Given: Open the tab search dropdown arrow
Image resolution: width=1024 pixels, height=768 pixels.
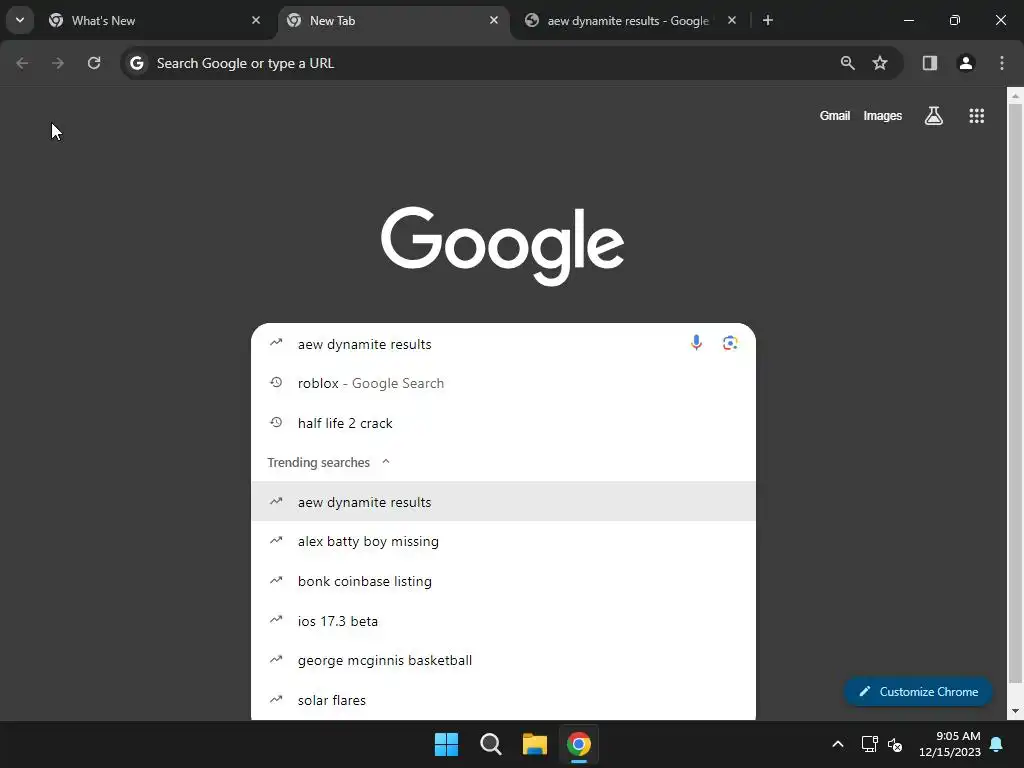Looking at the screenshot, I should coord(20,20).
